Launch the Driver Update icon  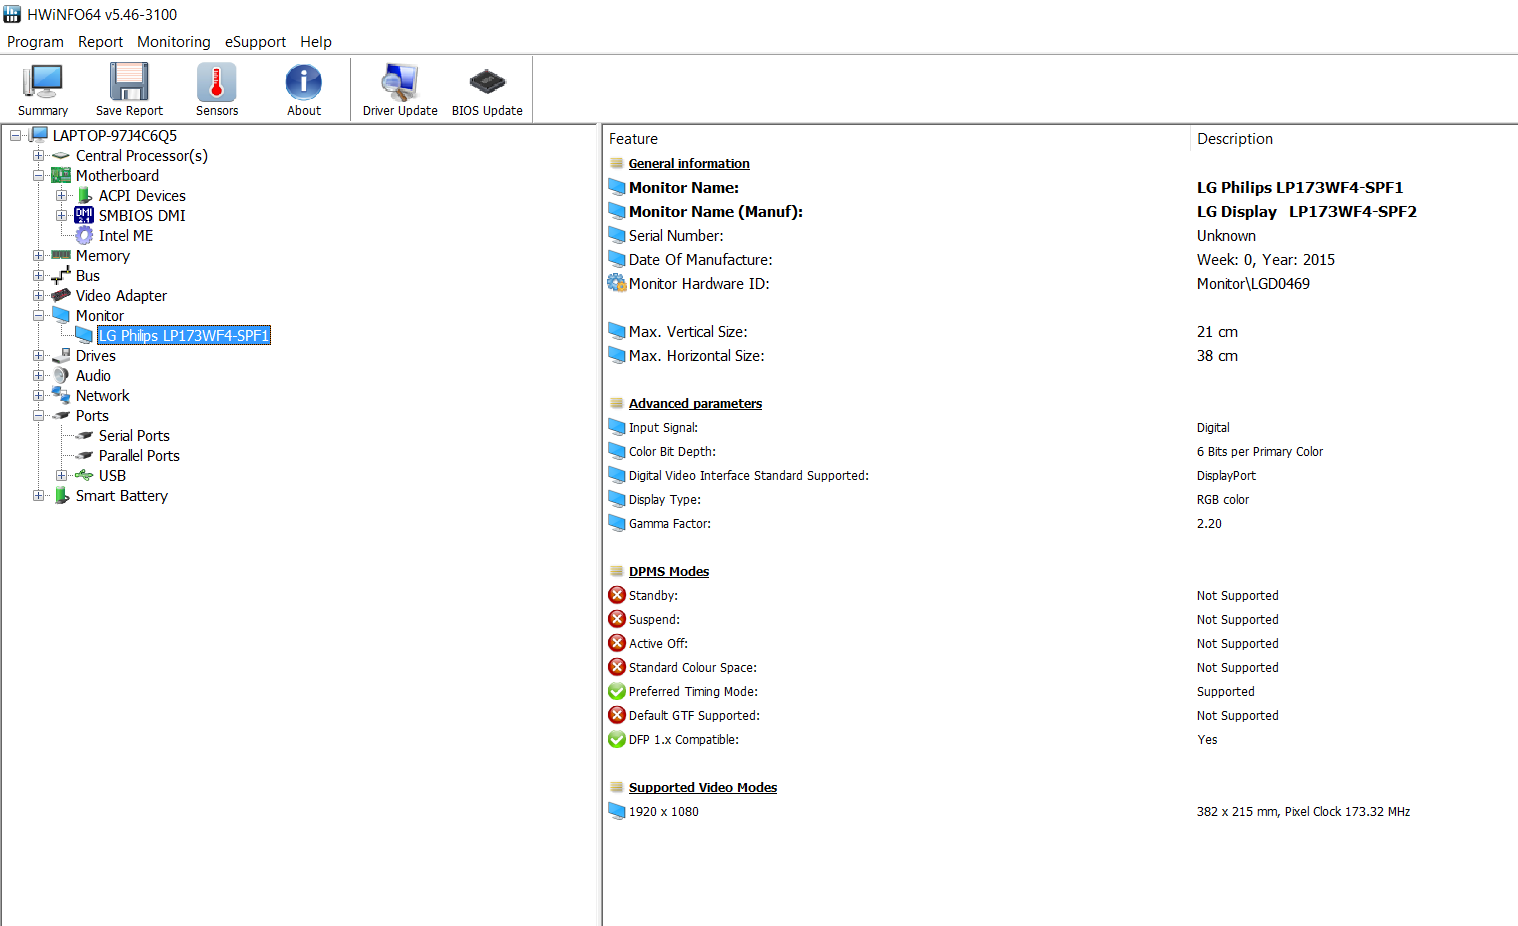(x=400, y=82)
